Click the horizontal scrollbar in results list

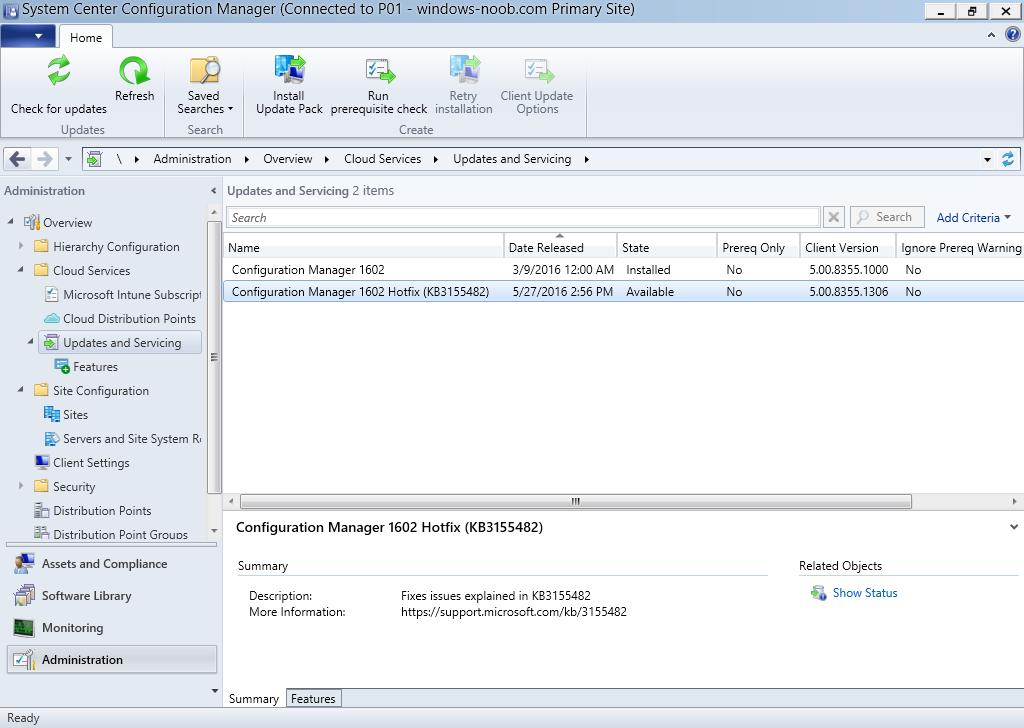[x=575, y=501]
